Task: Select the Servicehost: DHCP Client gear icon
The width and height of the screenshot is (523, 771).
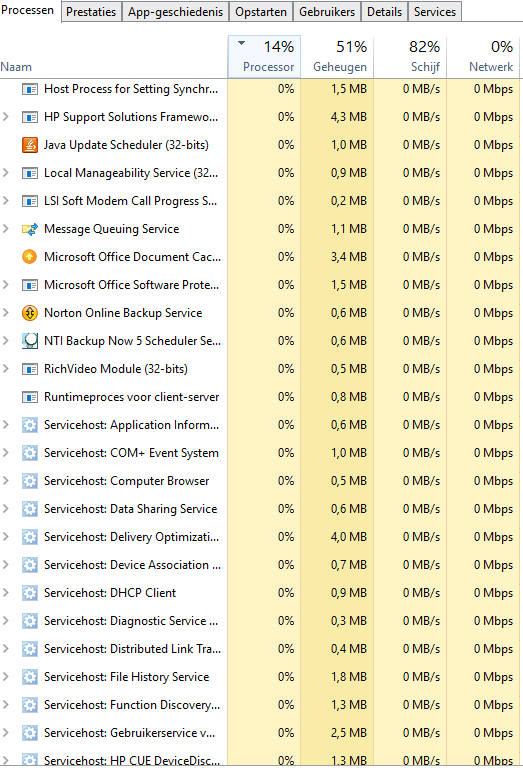Action: (x=30, y=593)
